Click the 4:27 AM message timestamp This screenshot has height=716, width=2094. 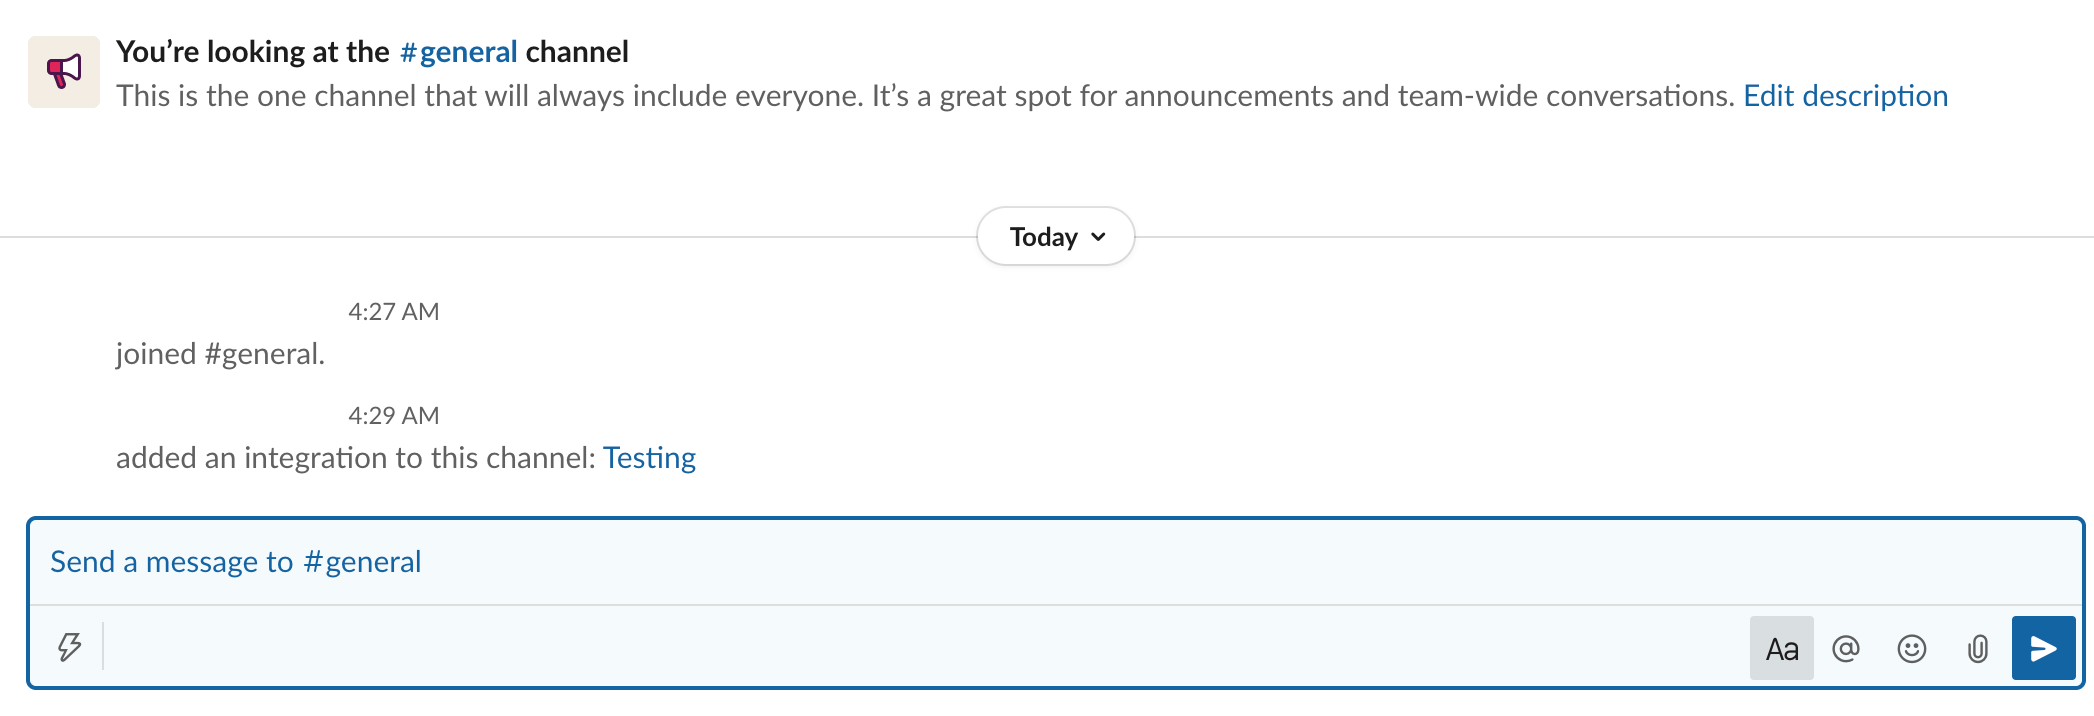393,312
